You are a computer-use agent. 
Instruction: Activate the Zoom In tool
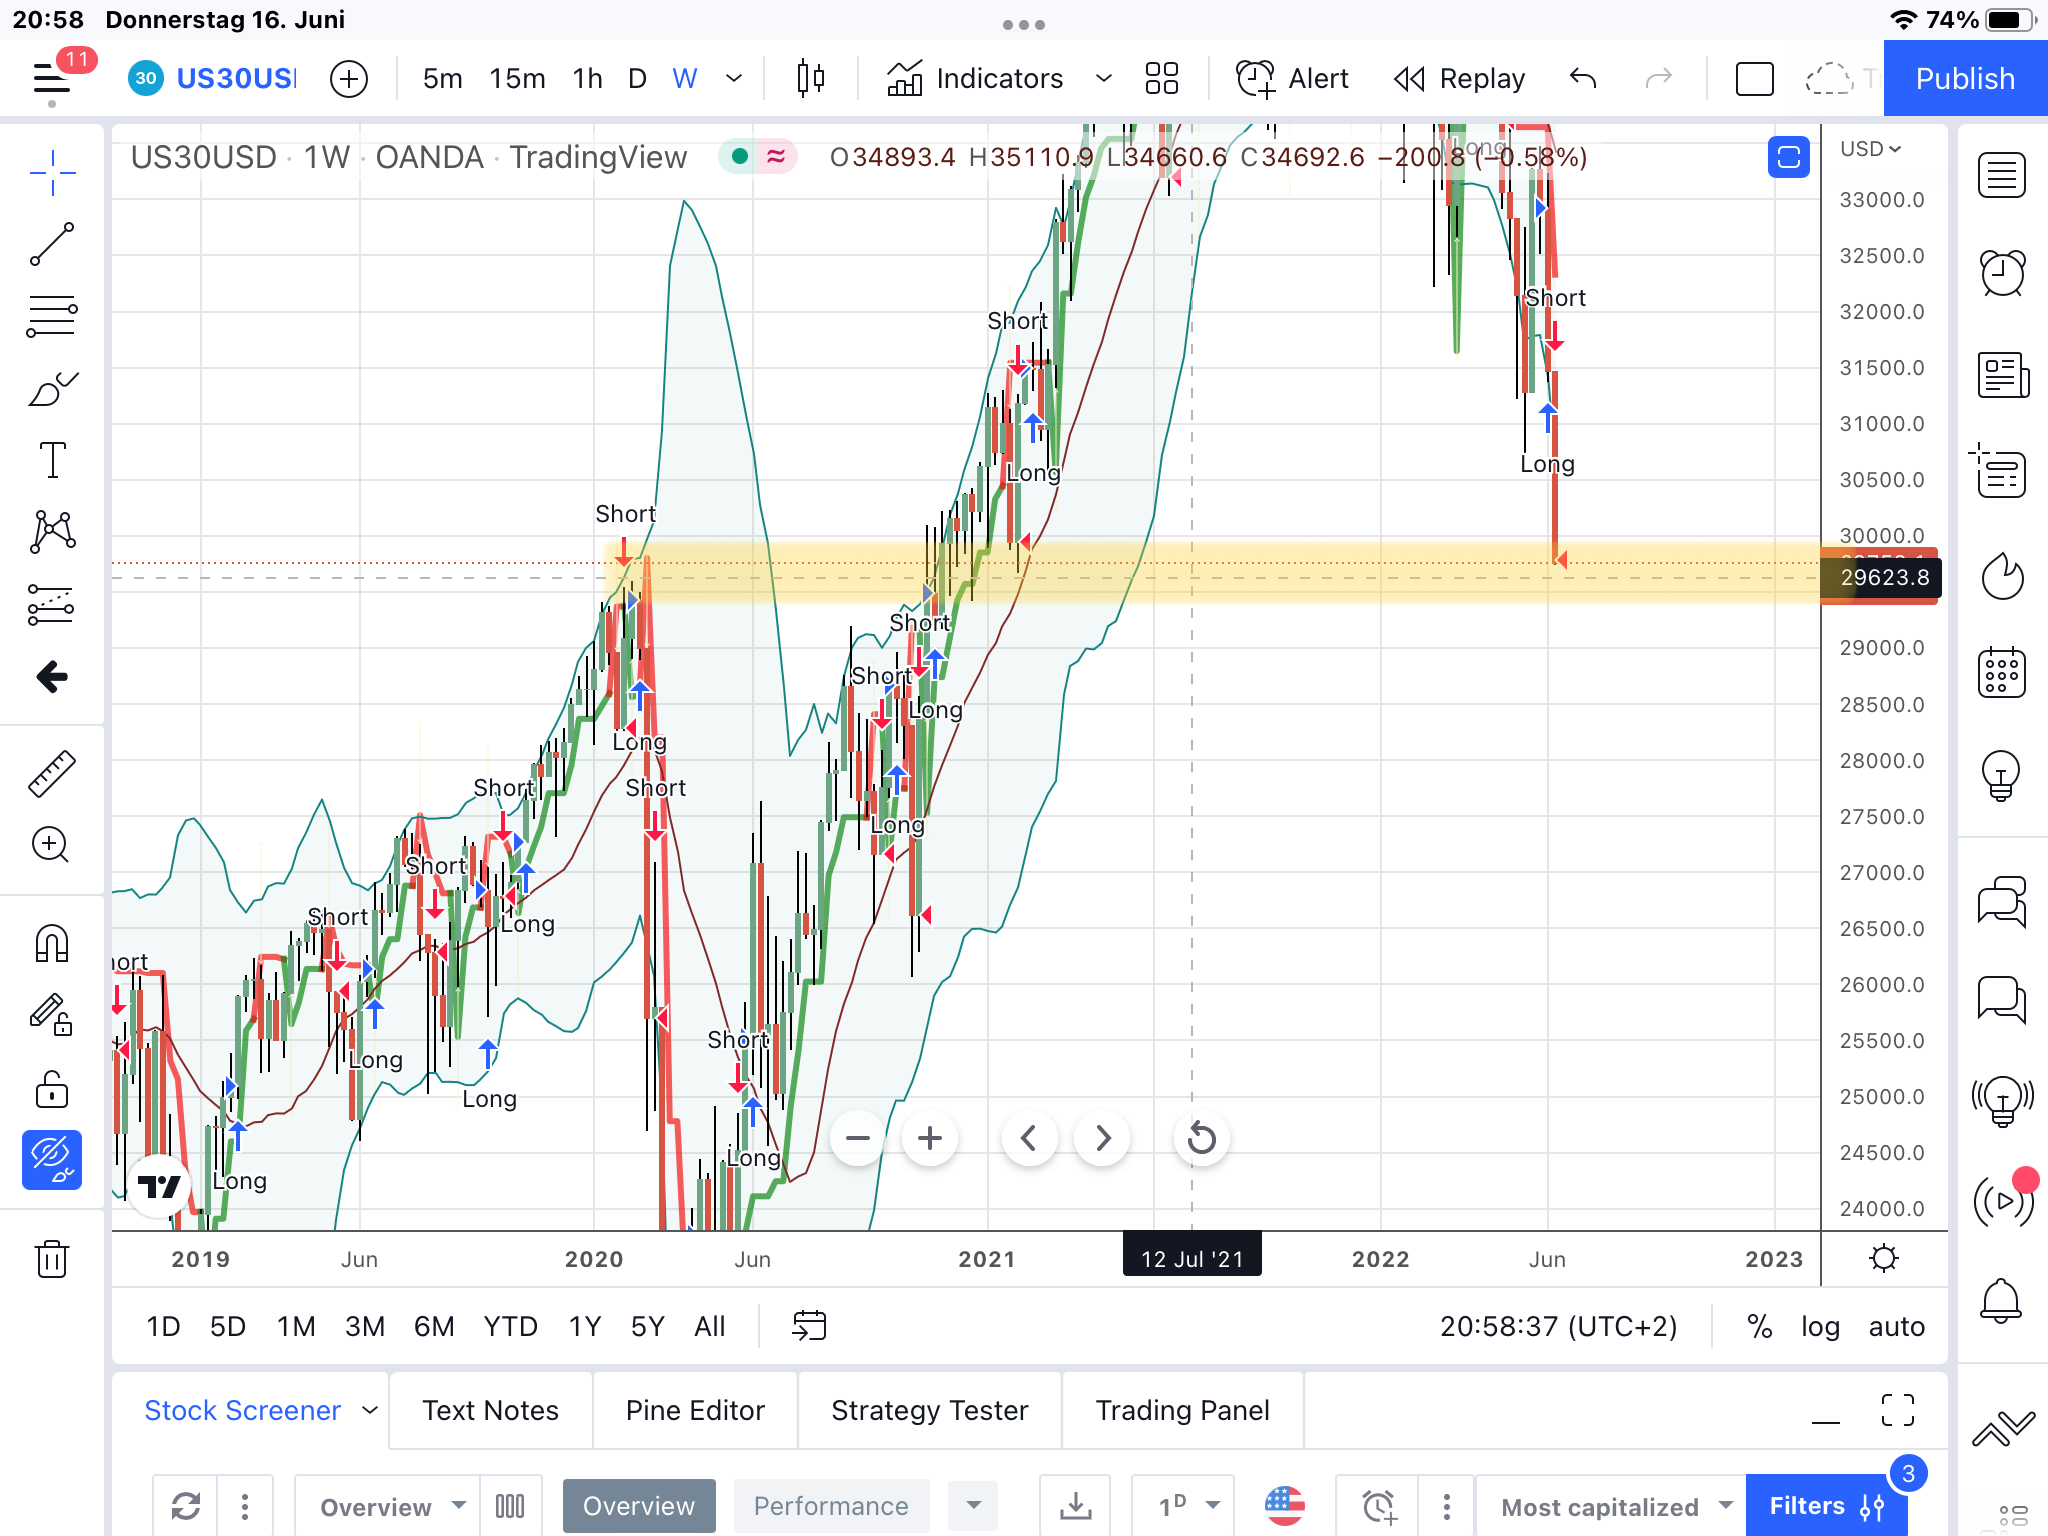52,845
